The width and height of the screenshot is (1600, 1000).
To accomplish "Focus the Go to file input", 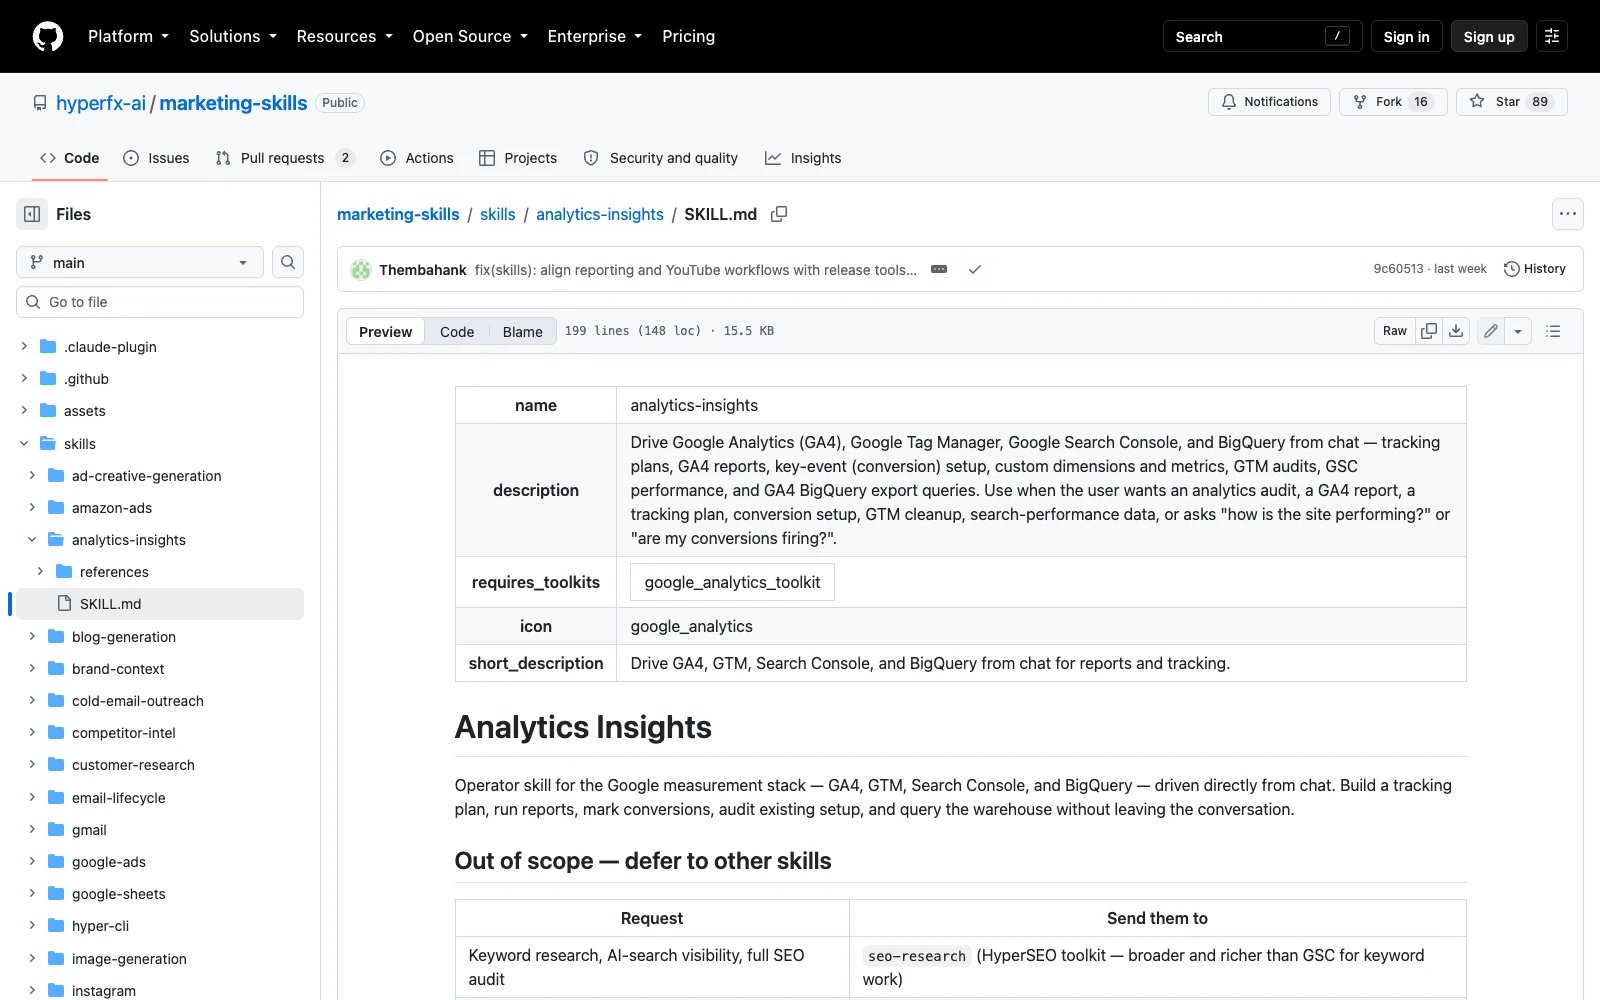I will click(x=160, y=302).
